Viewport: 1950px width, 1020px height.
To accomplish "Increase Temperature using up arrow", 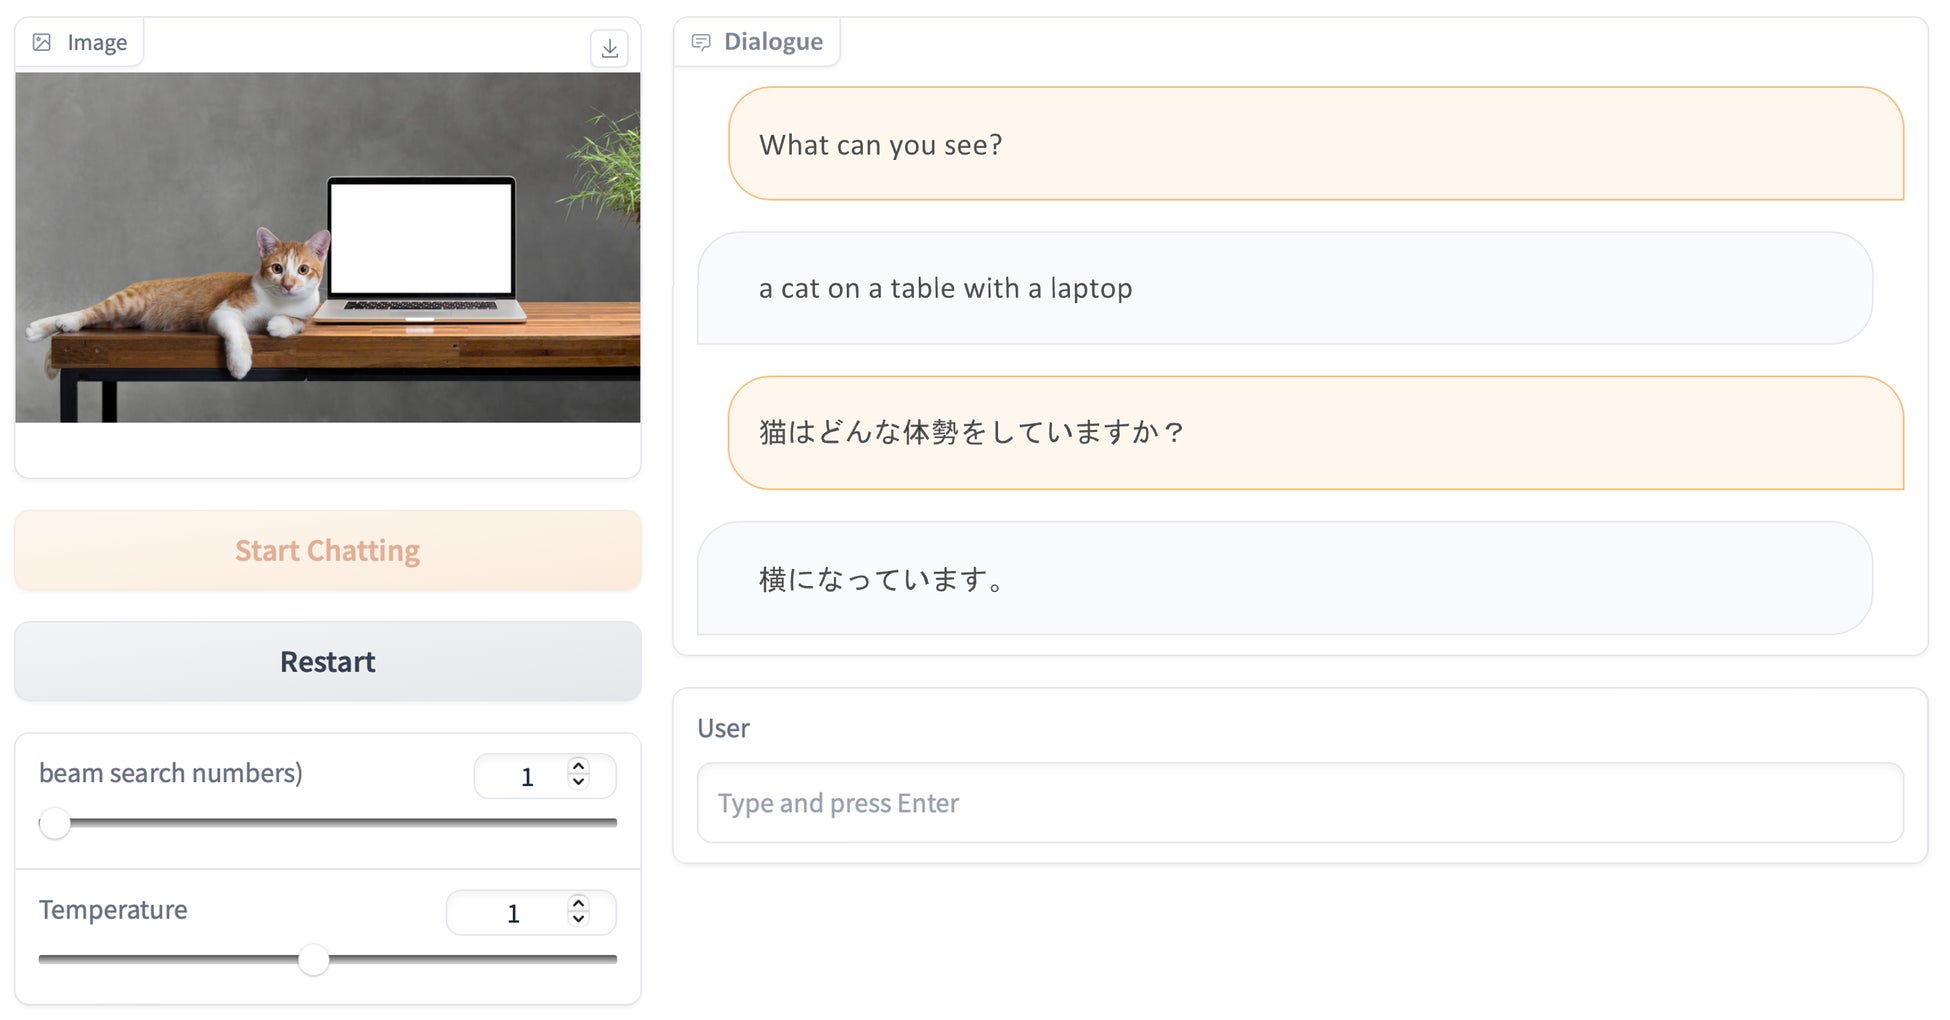I will coord(578,902).
